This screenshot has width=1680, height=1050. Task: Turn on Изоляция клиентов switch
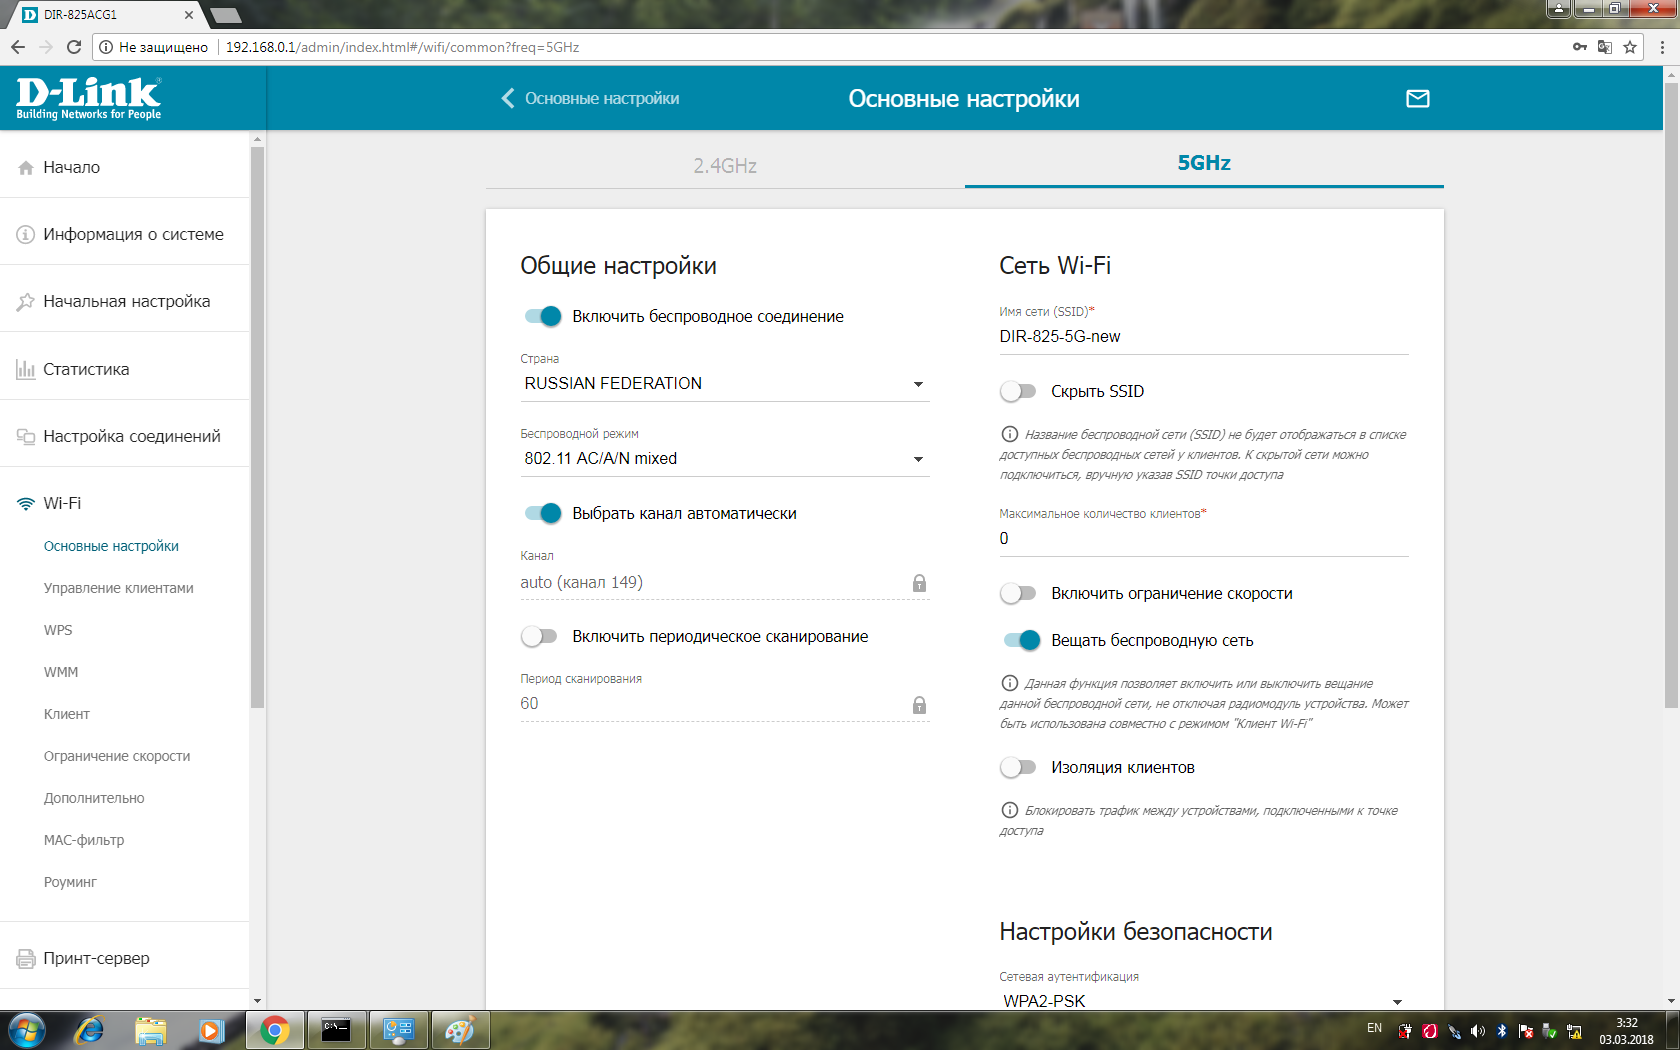coord(1018,767)
